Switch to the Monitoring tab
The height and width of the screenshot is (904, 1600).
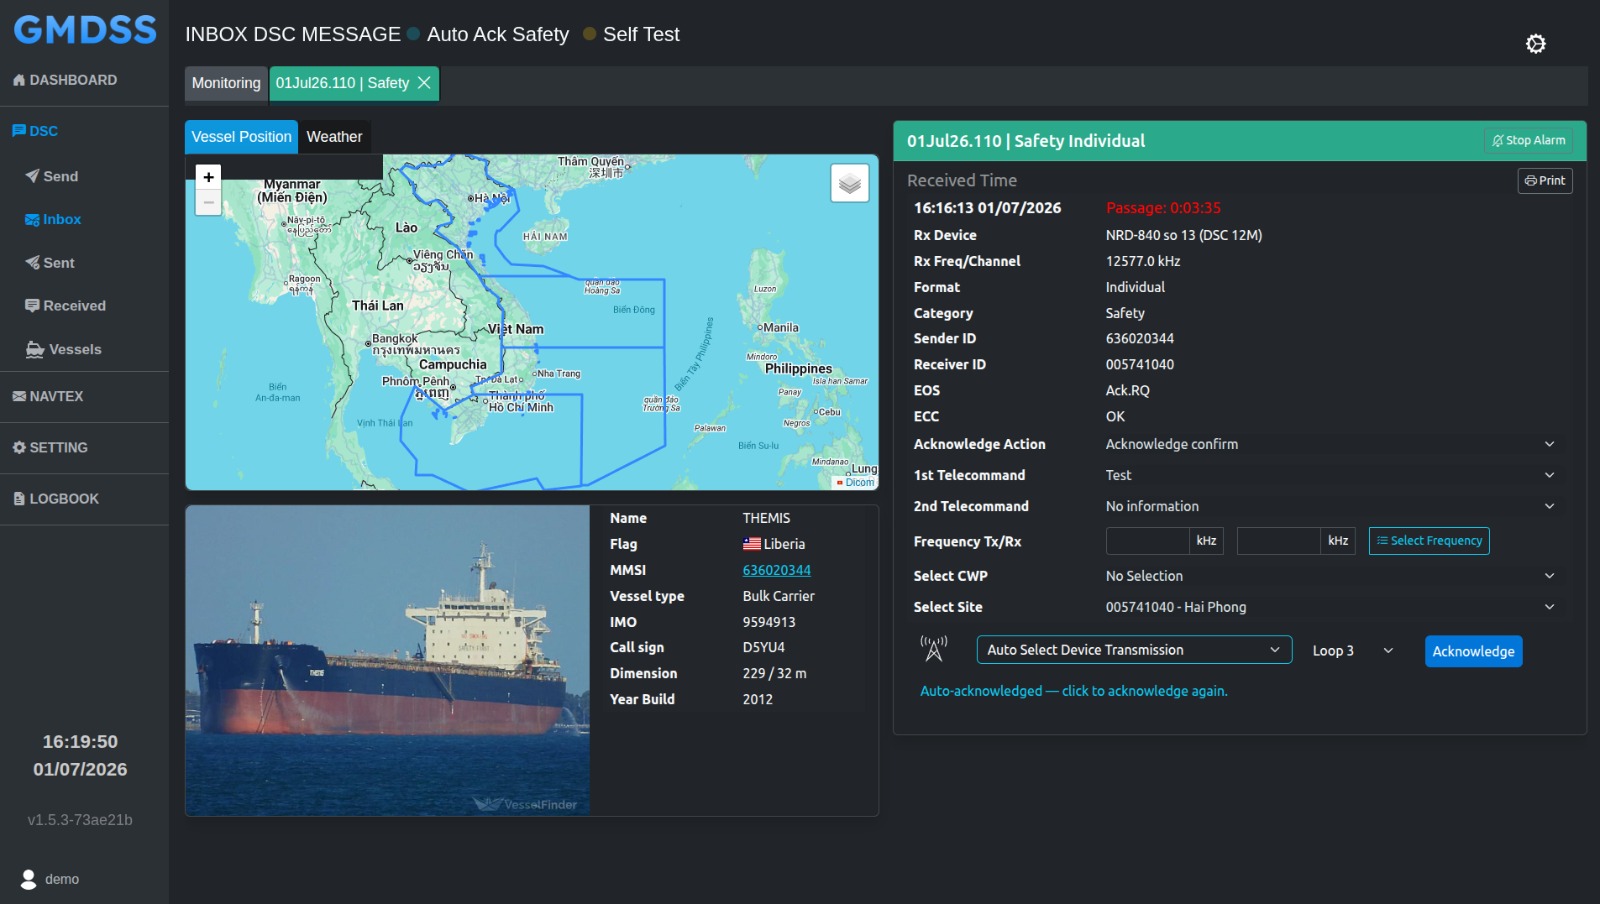[x=226, y=83]
